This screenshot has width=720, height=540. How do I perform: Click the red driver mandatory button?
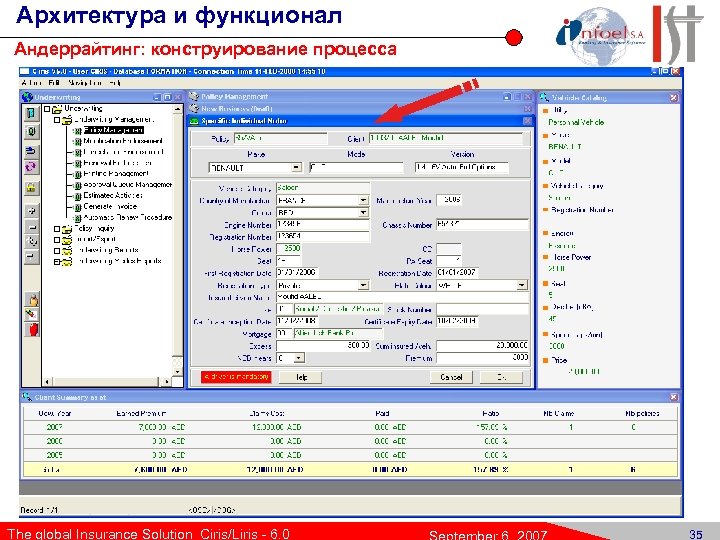tap(236, 377)
